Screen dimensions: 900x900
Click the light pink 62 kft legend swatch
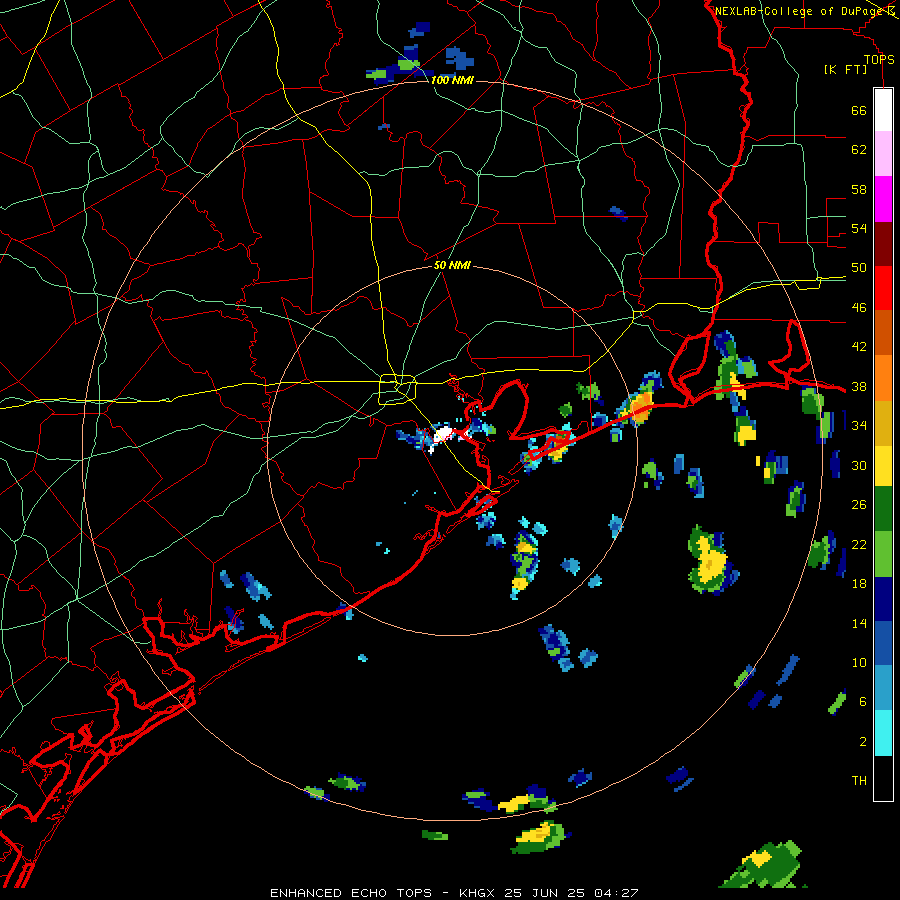click(x=883, y=154)
